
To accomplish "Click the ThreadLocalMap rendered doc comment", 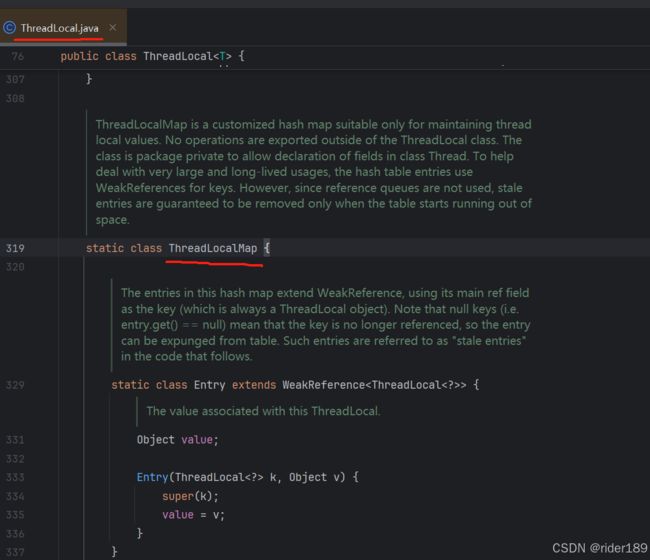I will tap(314, 172).
